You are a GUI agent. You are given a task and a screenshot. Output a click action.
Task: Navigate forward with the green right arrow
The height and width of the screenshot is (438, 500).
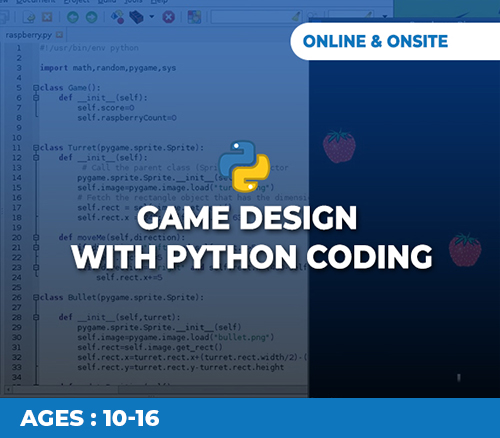[91, 17]
